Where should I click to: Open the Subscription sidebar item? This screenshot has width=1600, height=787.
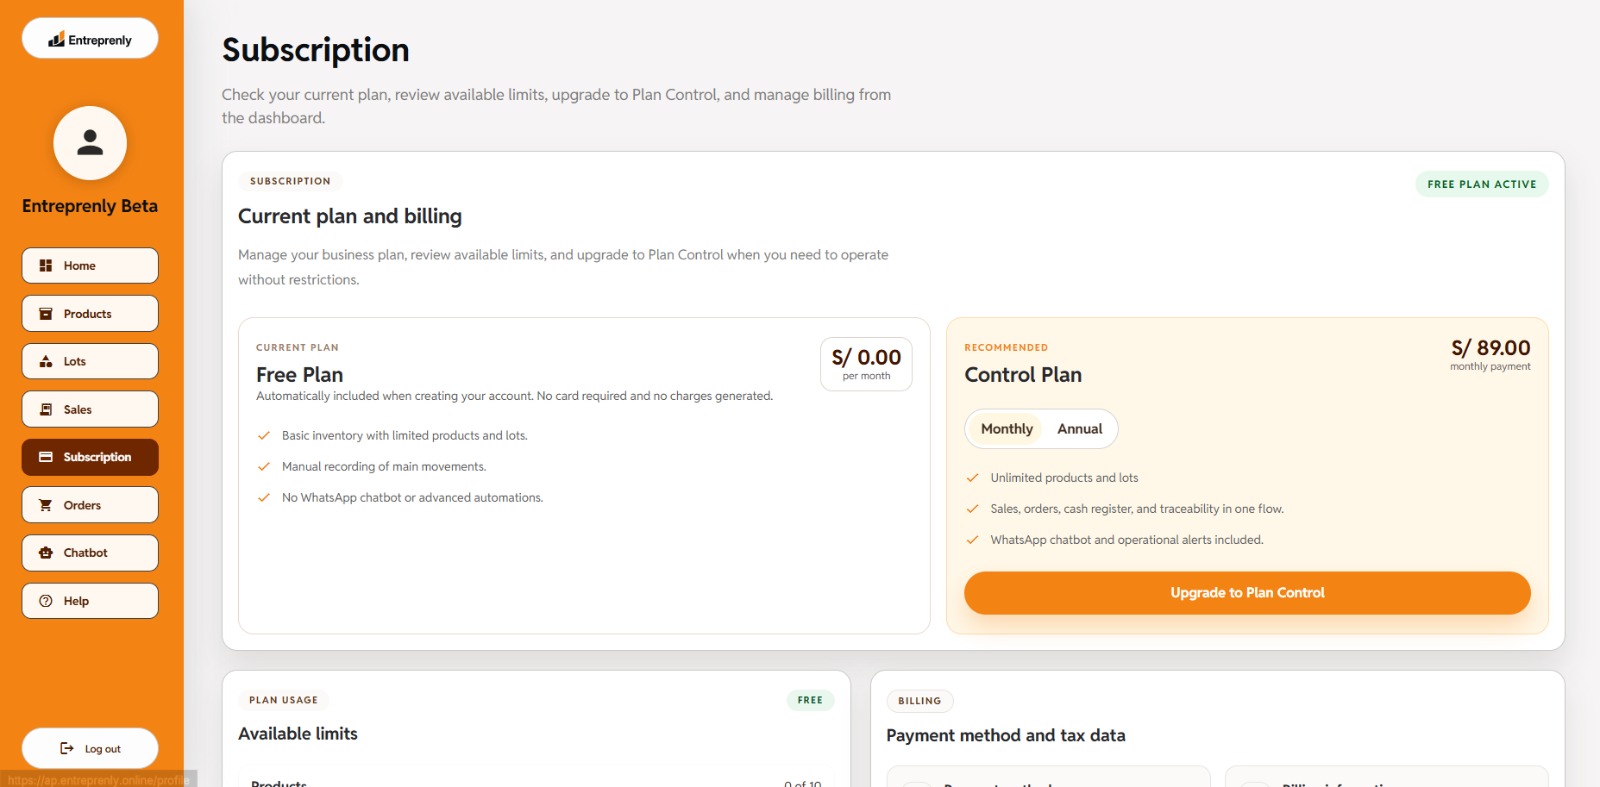tap(90, 457)
